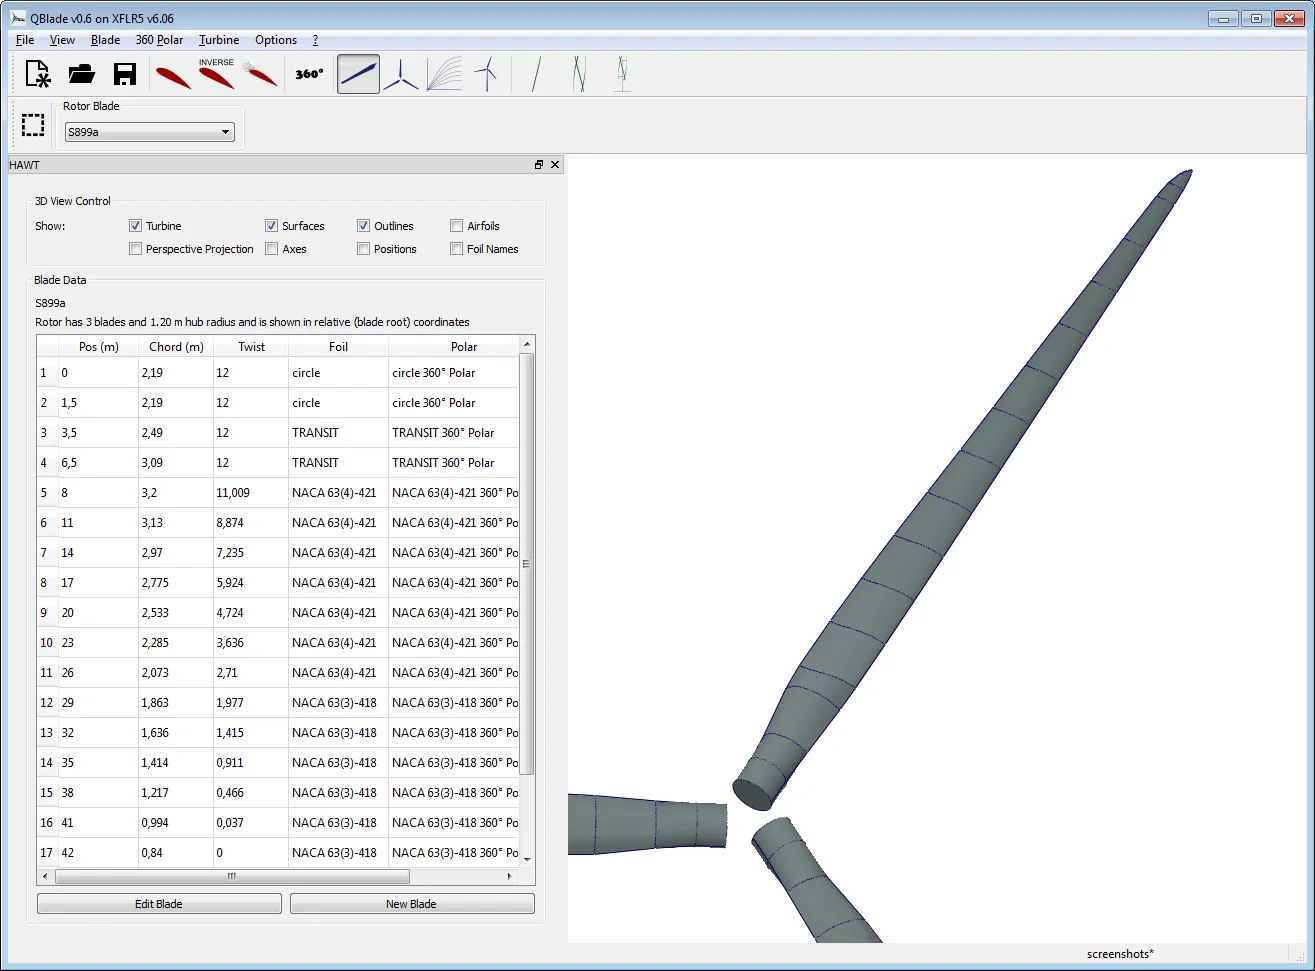1315x971 pixels.
Task: Click the horizontal scrollbar below the blade table
Action: [x=230, y=876]
